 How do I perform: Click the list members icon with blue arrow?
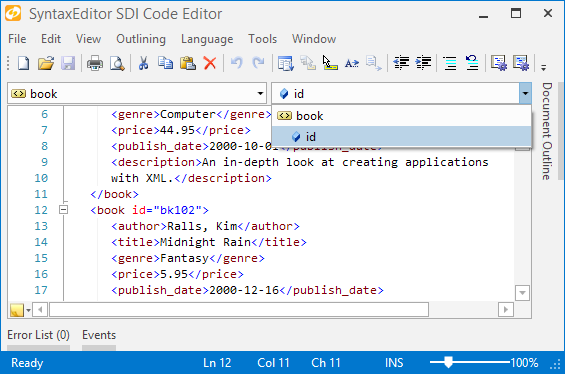pyautogui.click(x=285, y=63)
